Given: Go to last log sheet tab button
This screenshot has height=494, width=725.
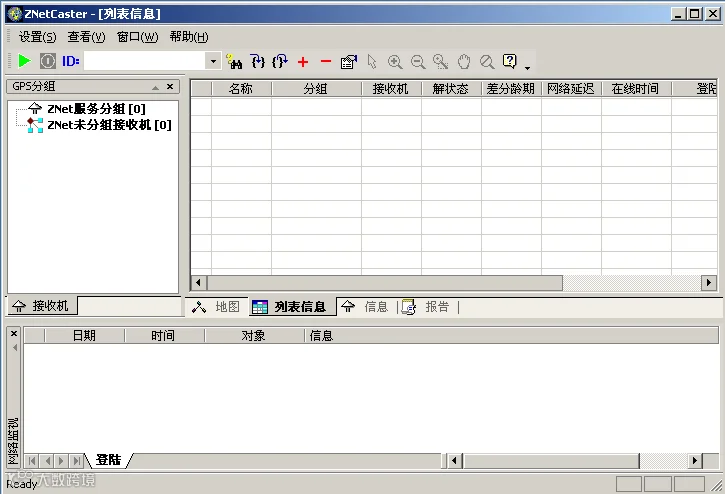Looking at the screenshot, I should (x=77, y=461).
